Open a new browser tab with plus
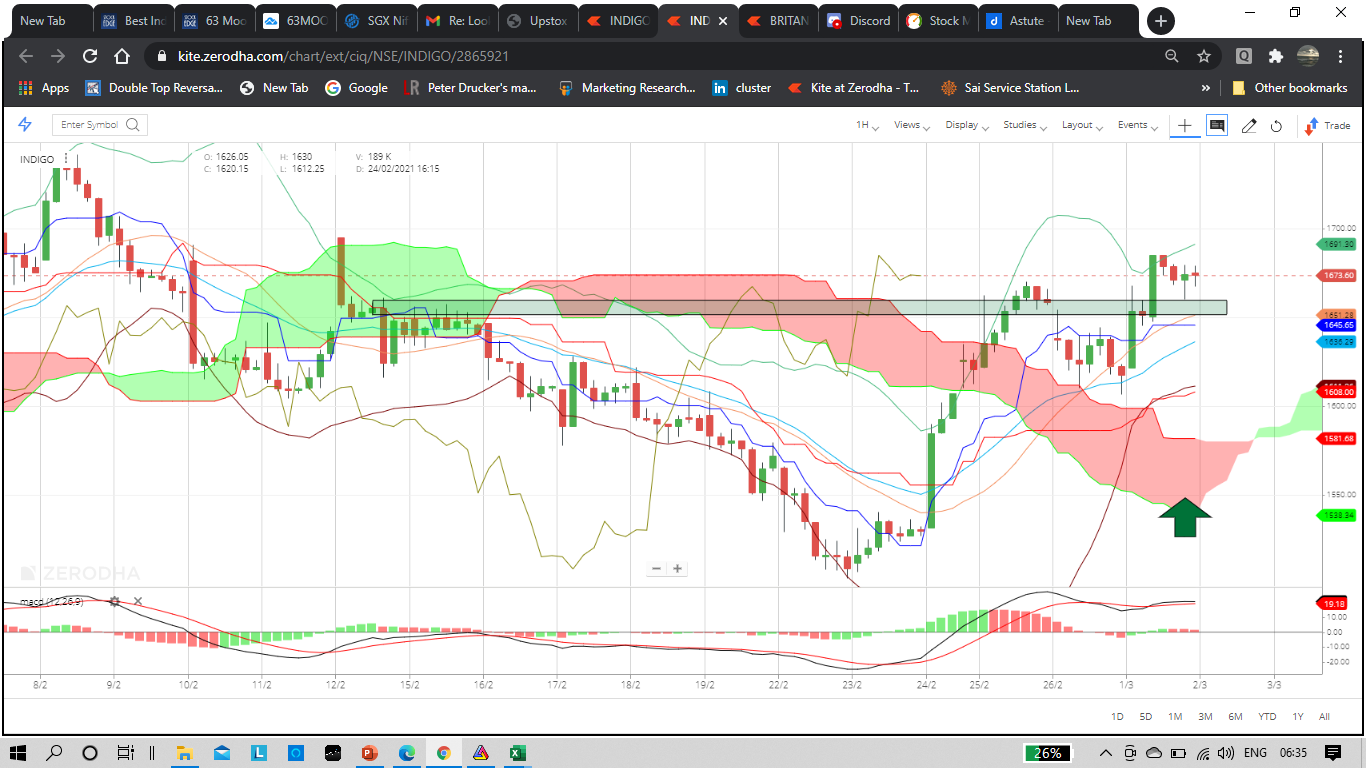This screenshot has width=1366, height=768. pos(1160,20)
